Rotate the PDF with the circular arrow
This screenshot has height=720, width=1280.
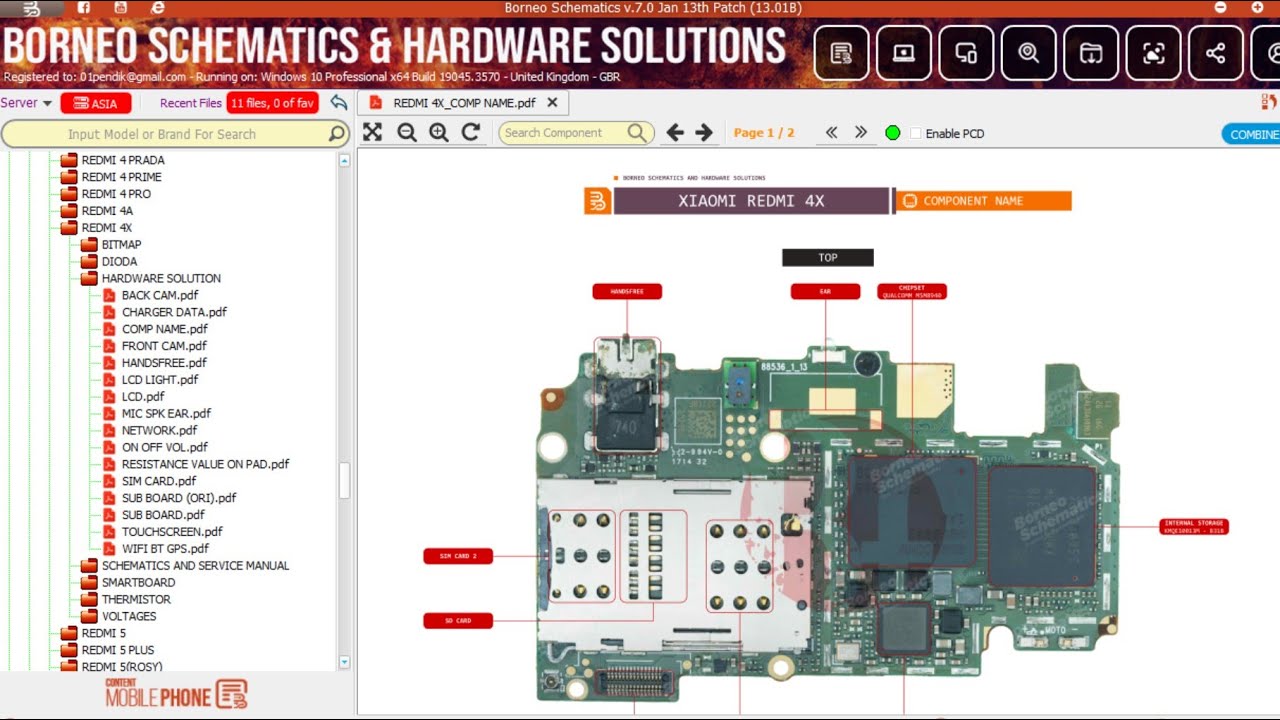471,133
